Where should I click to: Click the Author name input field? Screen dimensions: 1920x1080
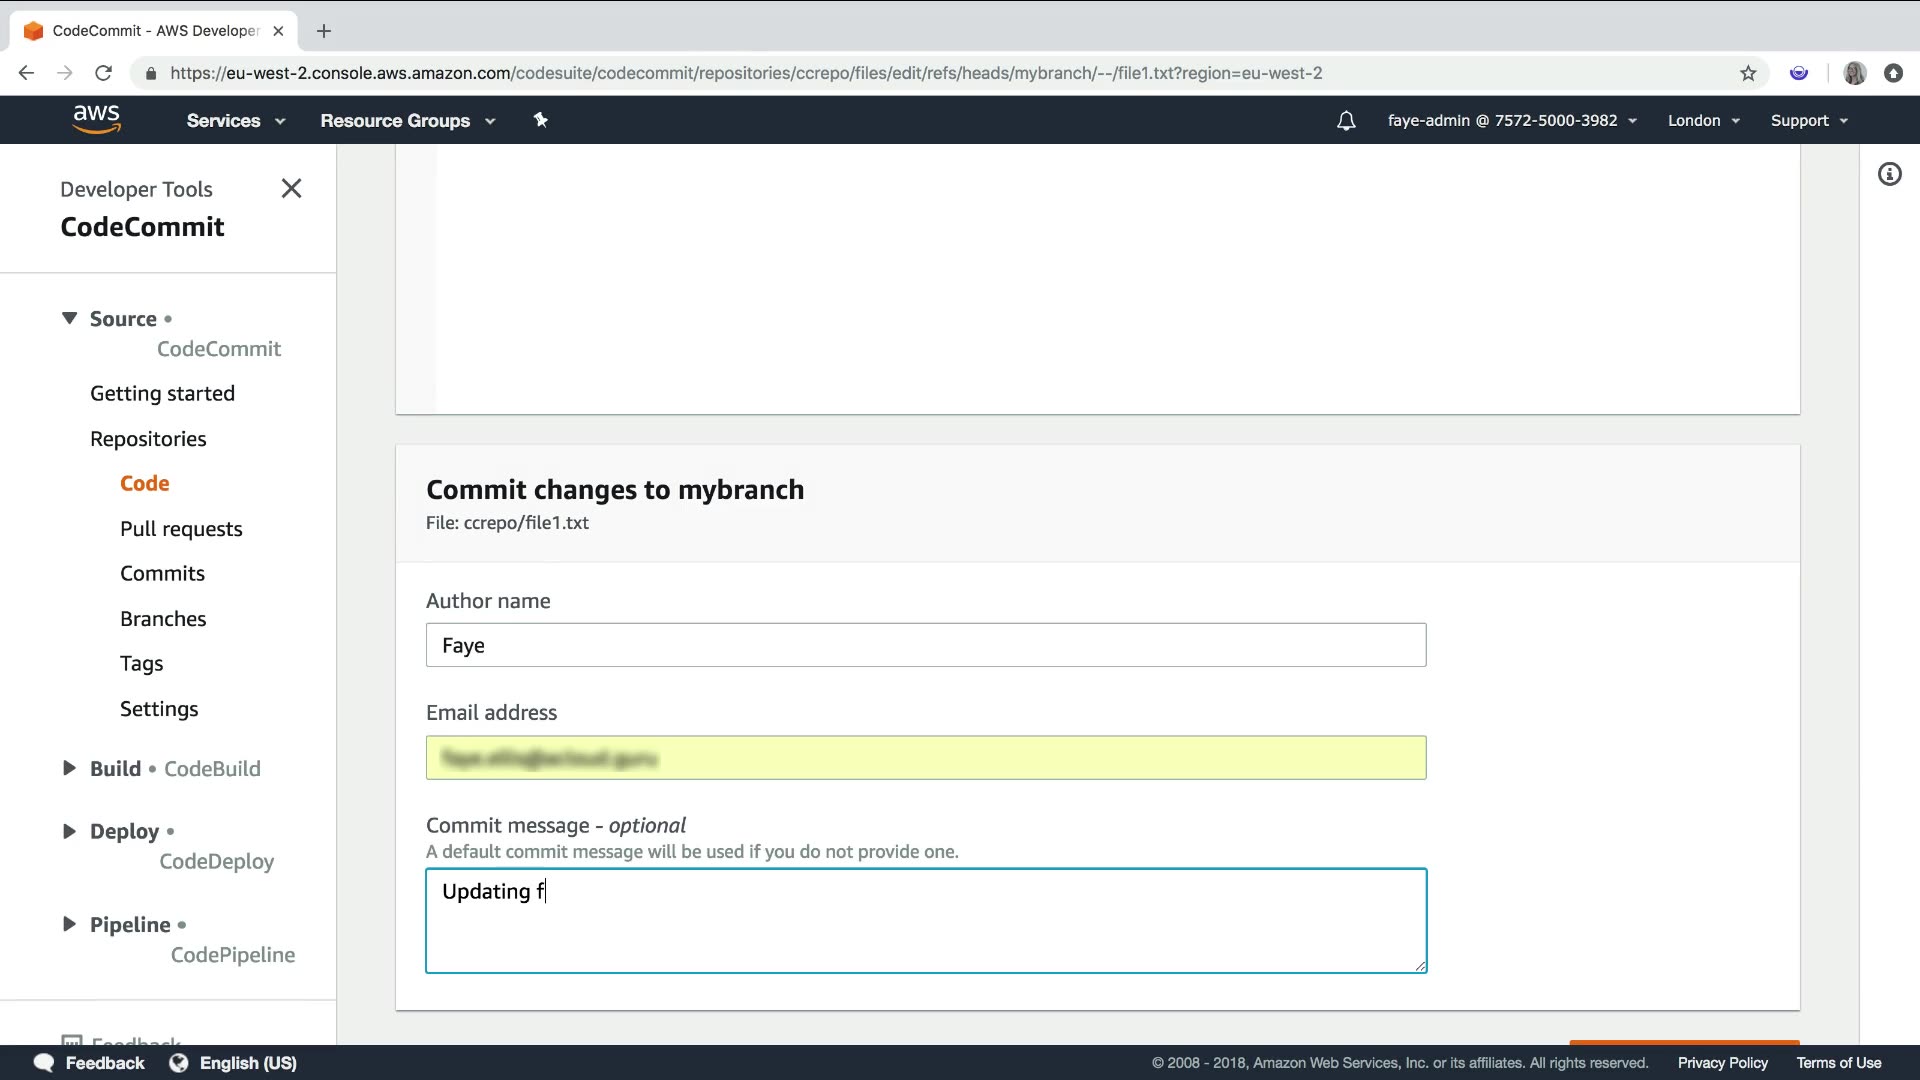(925, 645)
